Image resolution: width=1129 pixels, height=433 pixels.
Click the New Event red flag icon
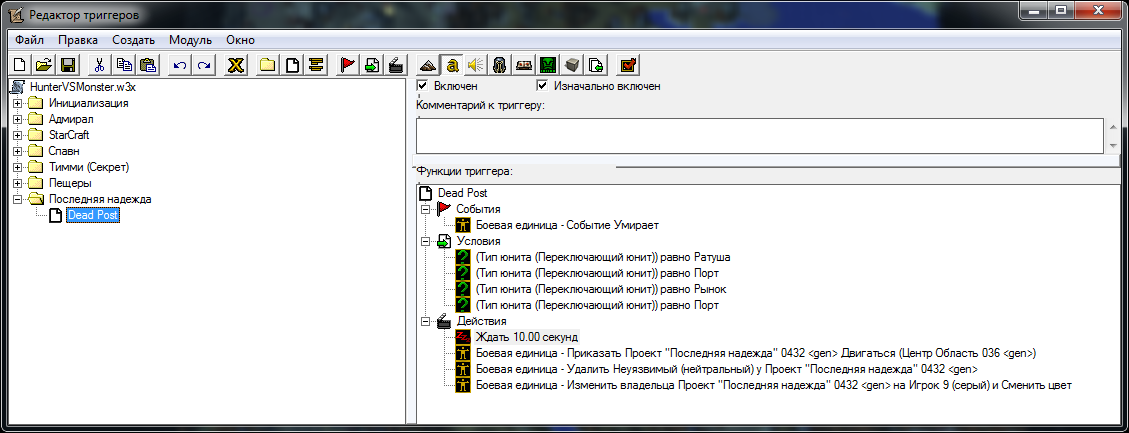(348, 66)
